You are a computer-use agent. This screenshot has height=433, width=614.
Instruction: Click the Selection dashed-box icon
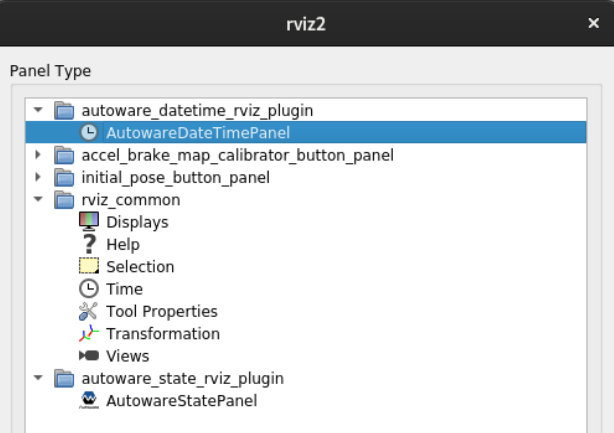[89, 267]
